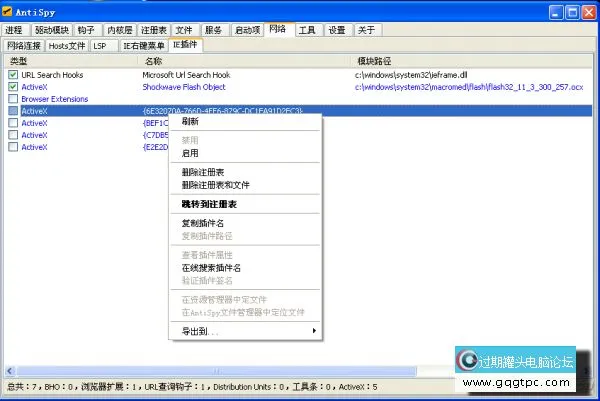Check the ActiveX {E2E2D row checkbox
The width and height of the screenshot is (600, 401).
point(13,147)
